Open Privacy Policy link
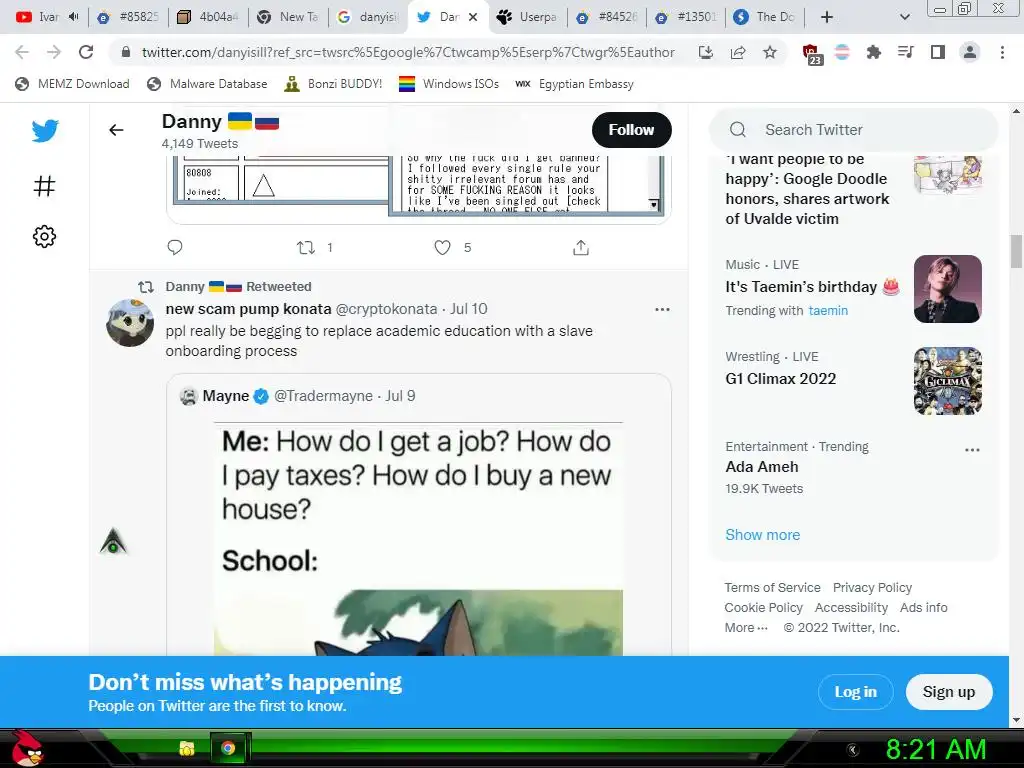Viewport: 1024px width, 768px height. [872, 588]
